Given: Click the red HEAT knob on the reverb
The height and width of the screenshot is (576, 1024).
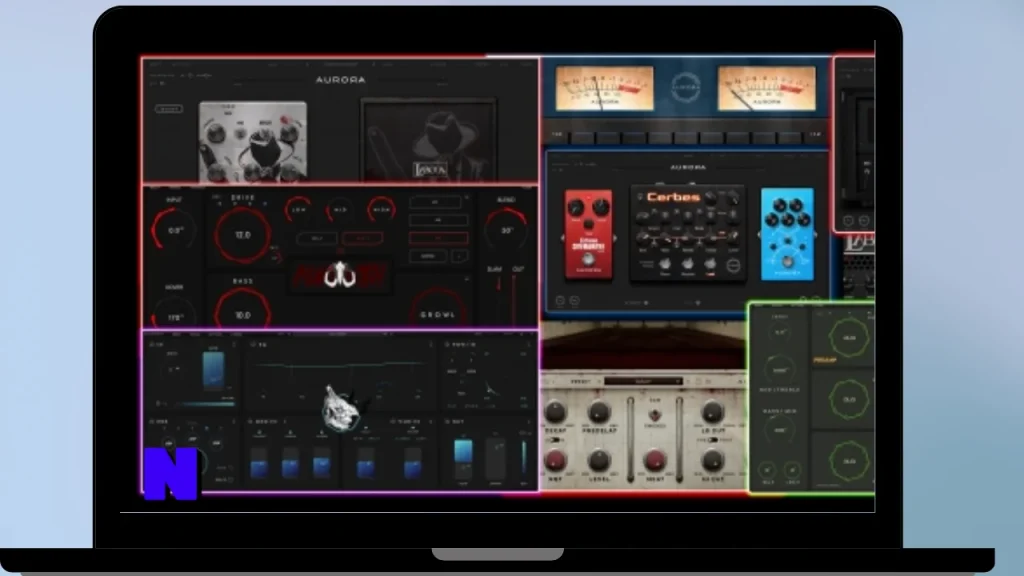Looking at the screenshot, I should (654, 461).
